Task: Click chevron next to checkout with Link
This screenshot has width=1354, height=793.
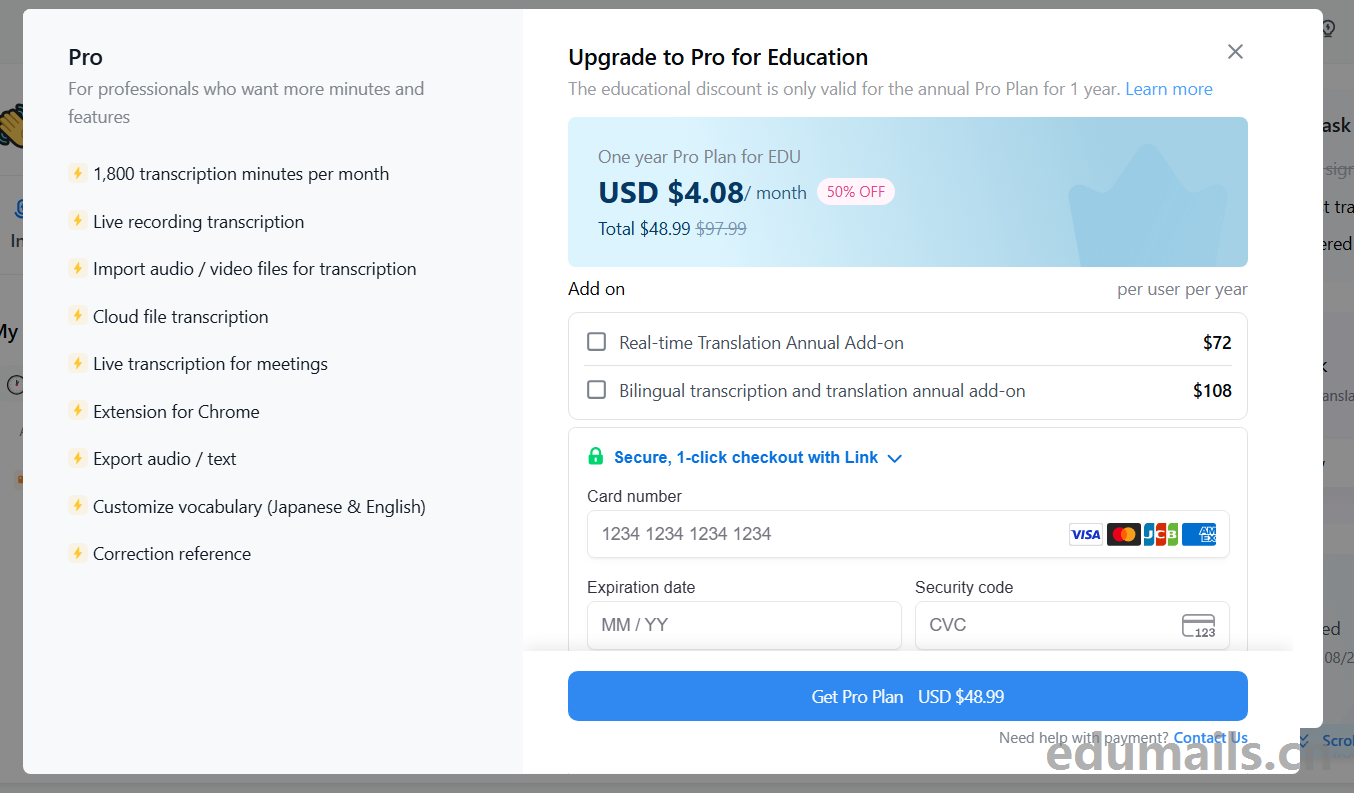Action: pyautogui.click(x=895, y=458)
